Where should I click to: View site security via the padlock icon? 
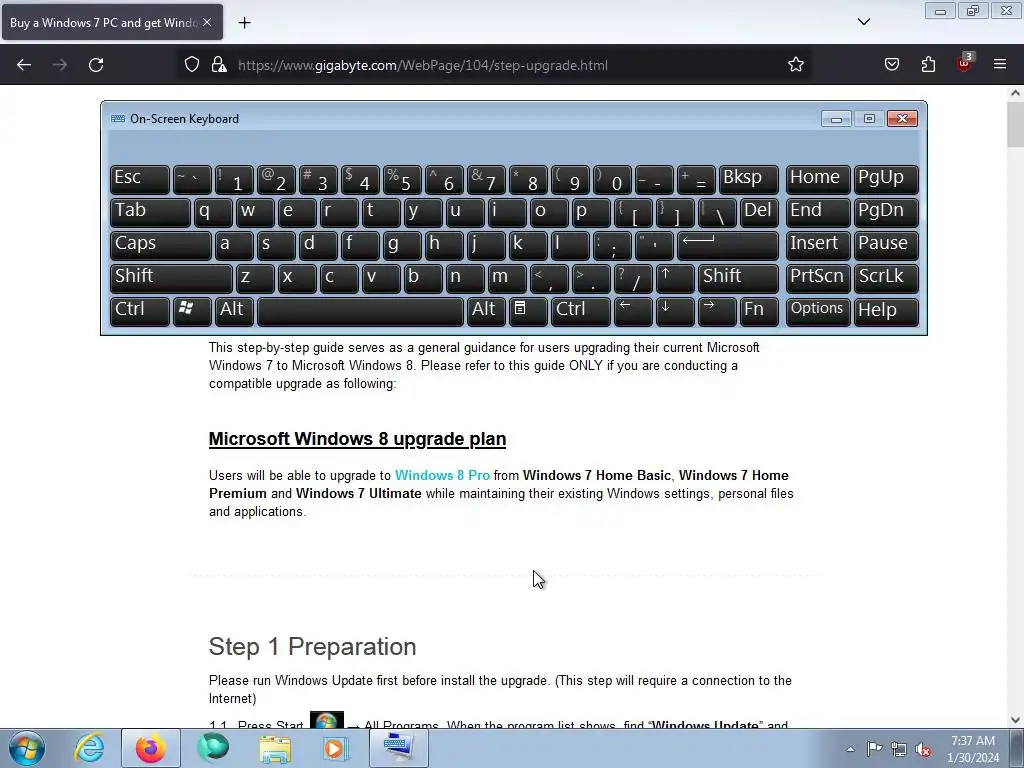[x=219, y=64]
